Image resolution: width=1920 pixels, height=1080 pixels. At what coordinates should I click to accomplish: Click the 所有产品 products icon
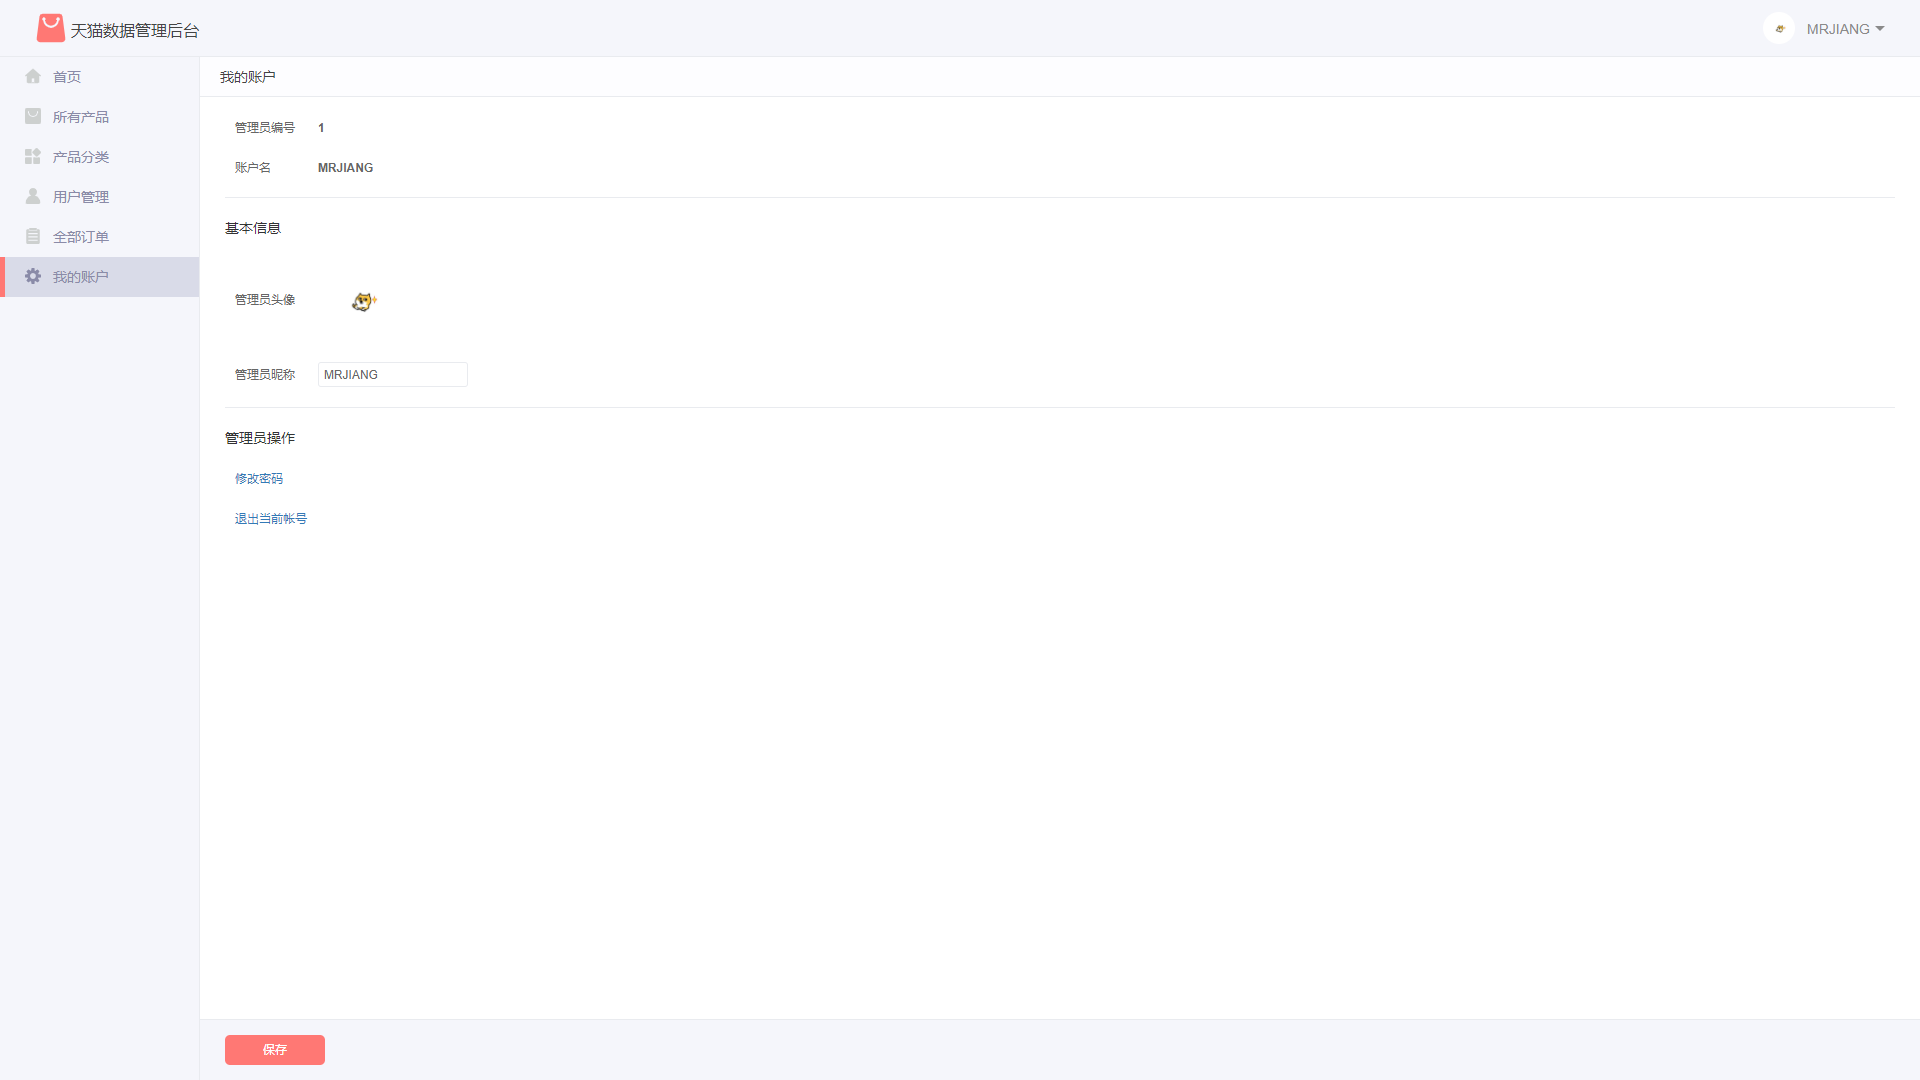pyautogui.click(x=33, y=116)
